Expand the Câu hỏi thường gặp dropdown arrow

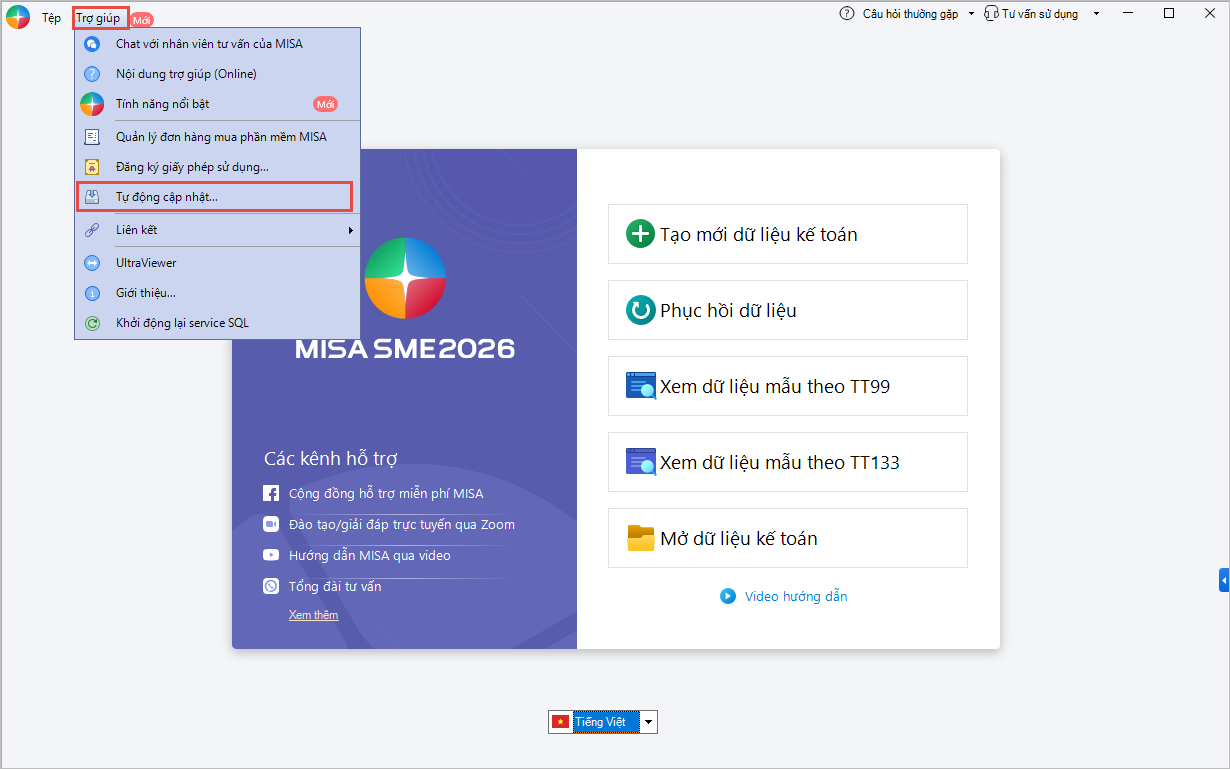point(970,14)
